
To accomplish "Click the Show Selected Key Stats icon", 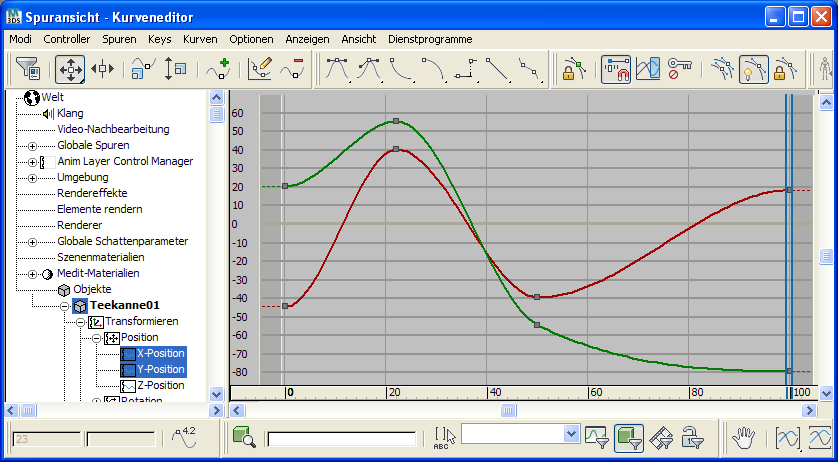I will click(185, 437).
